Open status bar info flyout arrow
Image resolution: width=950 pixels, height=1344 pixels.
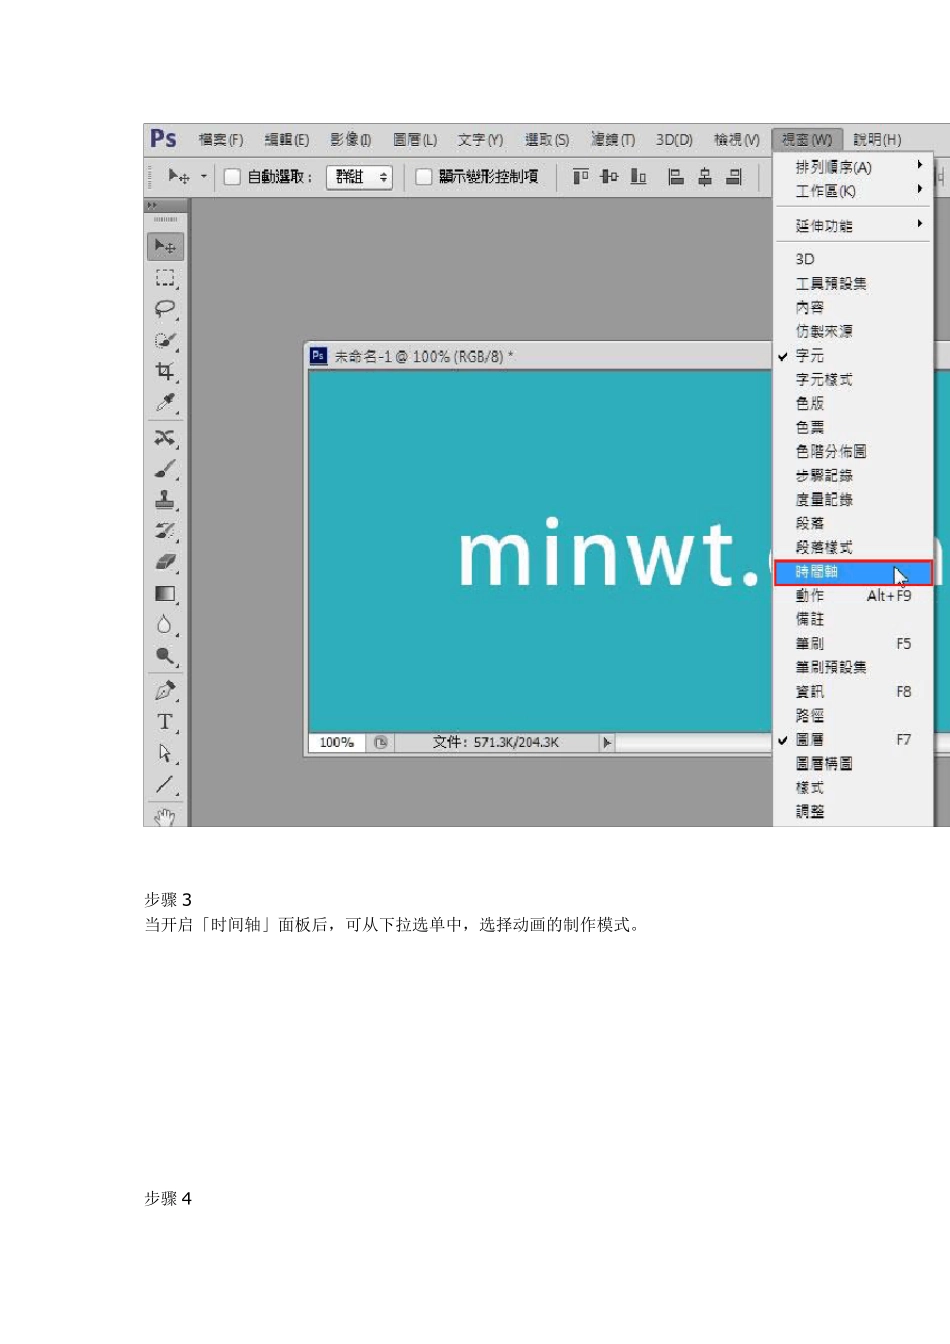coord(607,743)
